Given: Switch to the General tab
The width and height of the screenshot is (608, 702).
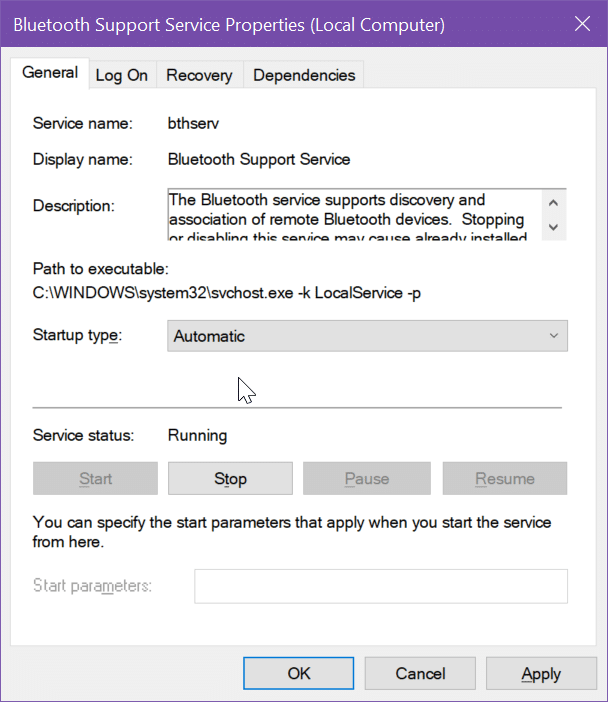Looking at the screenshot, I should point(50,73).
